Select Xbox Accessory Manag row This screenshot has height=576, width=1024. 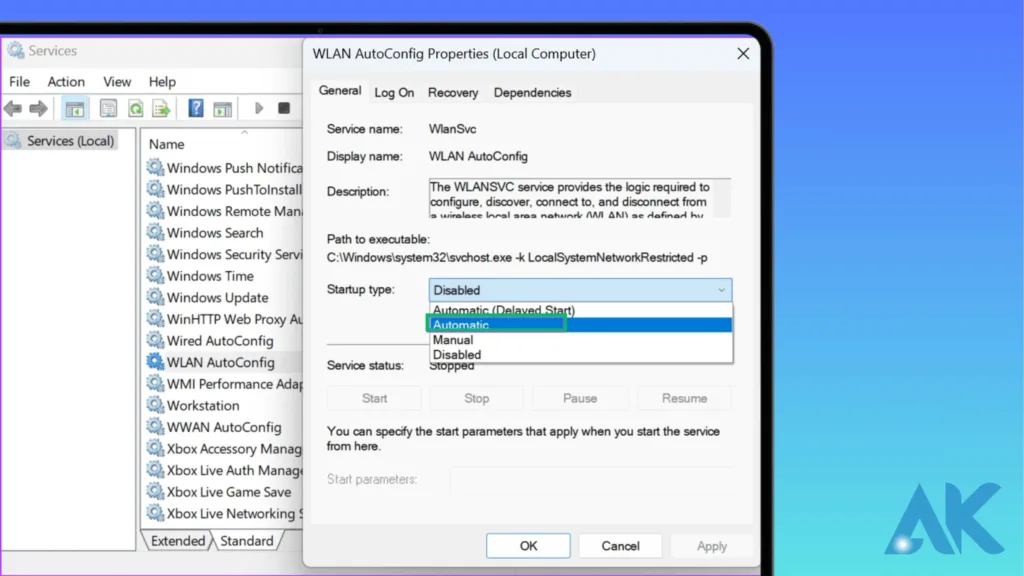click(224, 448)
